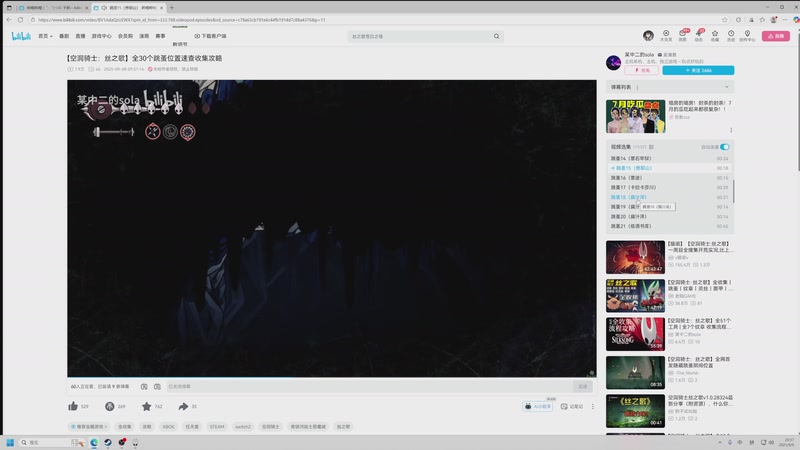Click the pink 投稿 upload button
The image size is (800, 450).
(776, 36)
